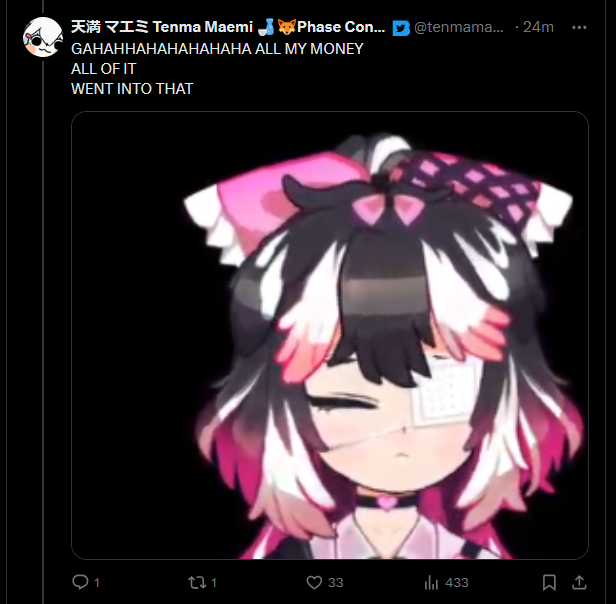The height and width of the screenshot is (604, 616).
Task: Bookmark this tweet
Action: [x=549, y=582]
